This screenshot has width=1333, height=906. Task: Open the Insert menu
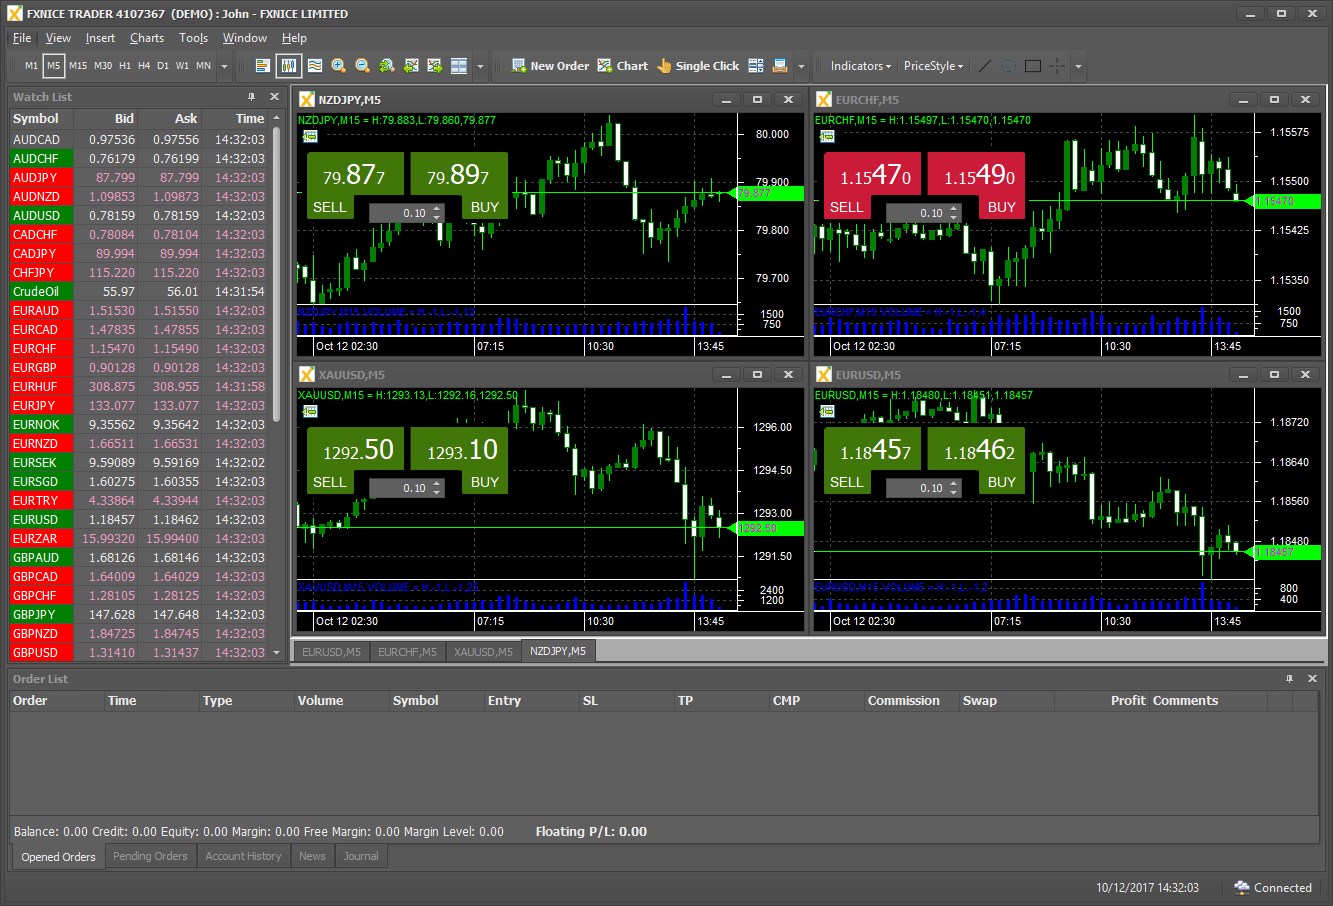click(100, 38)
